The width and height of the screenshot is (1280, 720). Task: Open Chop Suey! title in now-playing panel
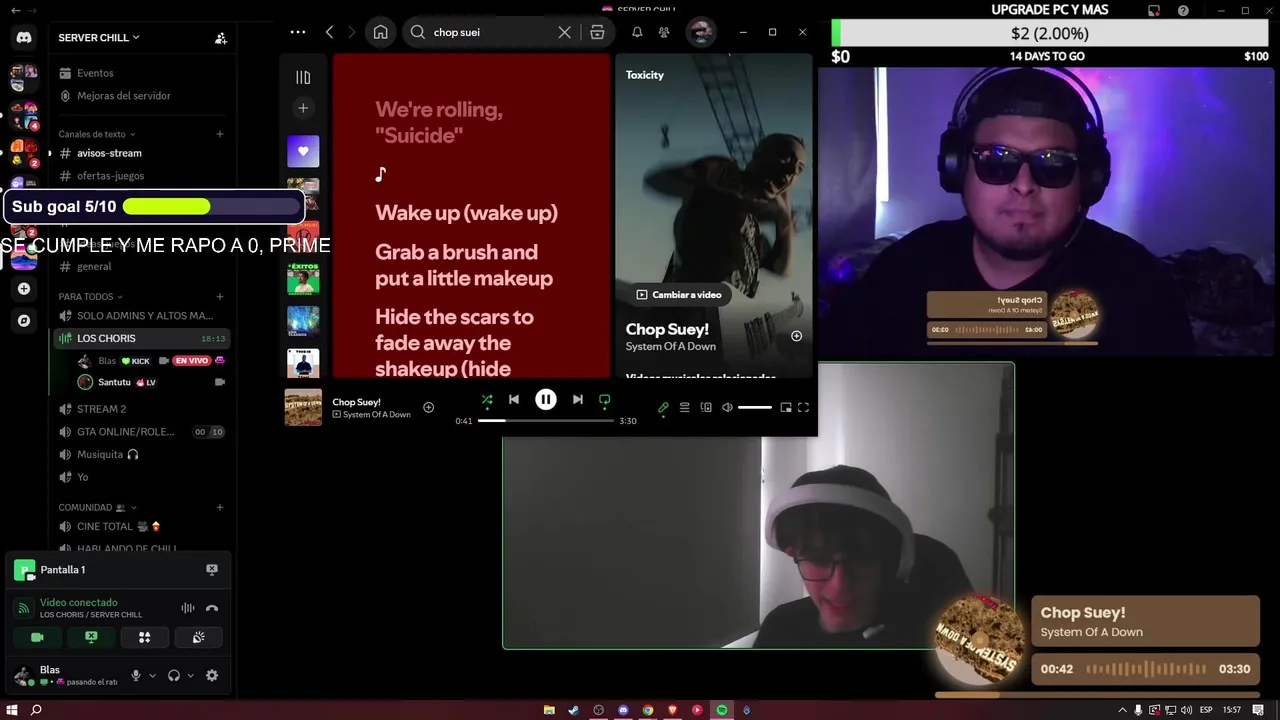(667, 329)
